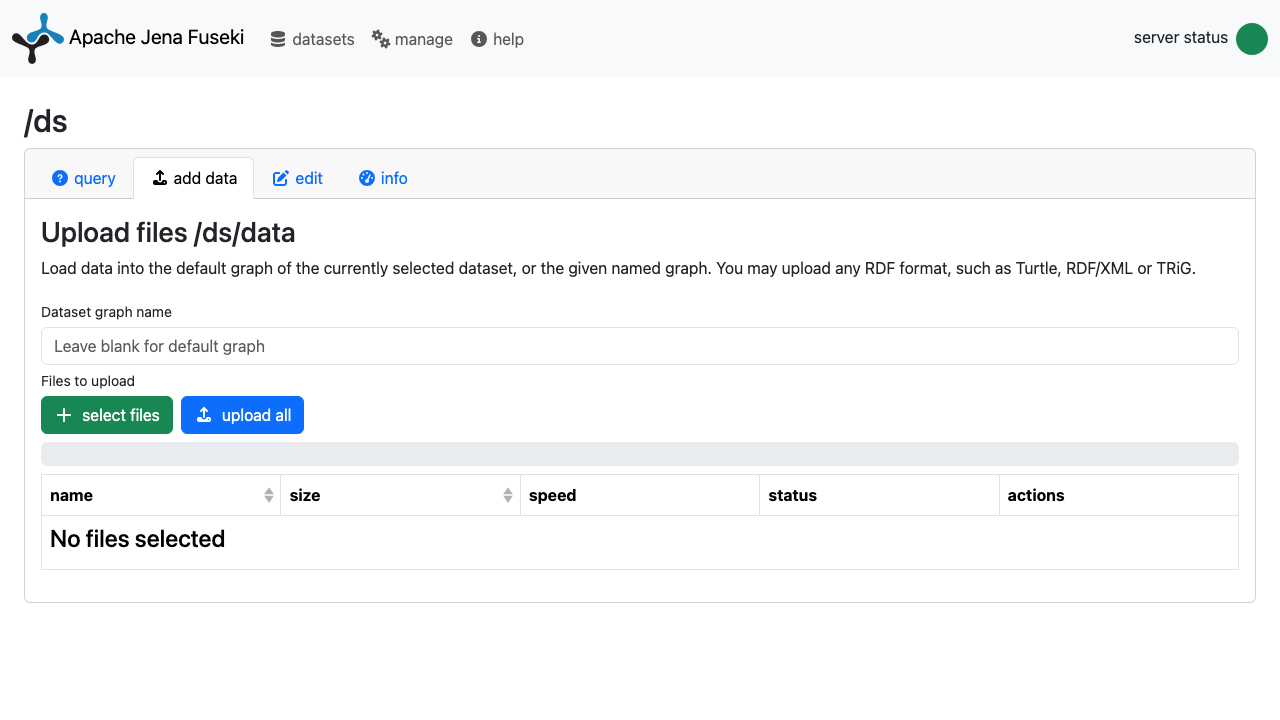Click the Apache Jena Fuseki logo icon

tap(38, 38)
